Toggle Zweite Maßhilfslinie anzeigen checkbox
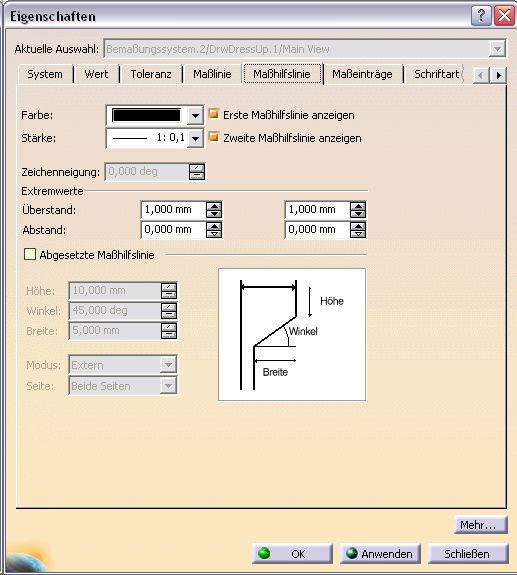517x575 pixels. 213,137
